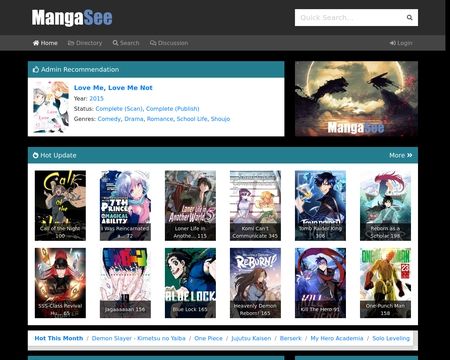Open the Login link
450x360 pixels.
click(x=401, y=43)
